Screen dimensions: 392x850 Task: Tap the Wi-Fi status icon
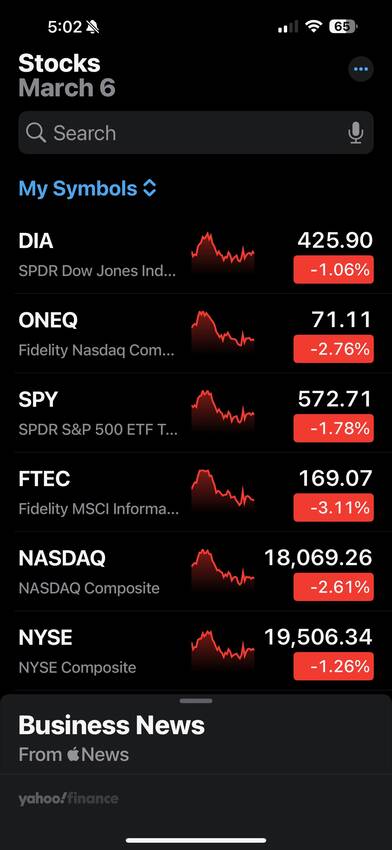313,27
